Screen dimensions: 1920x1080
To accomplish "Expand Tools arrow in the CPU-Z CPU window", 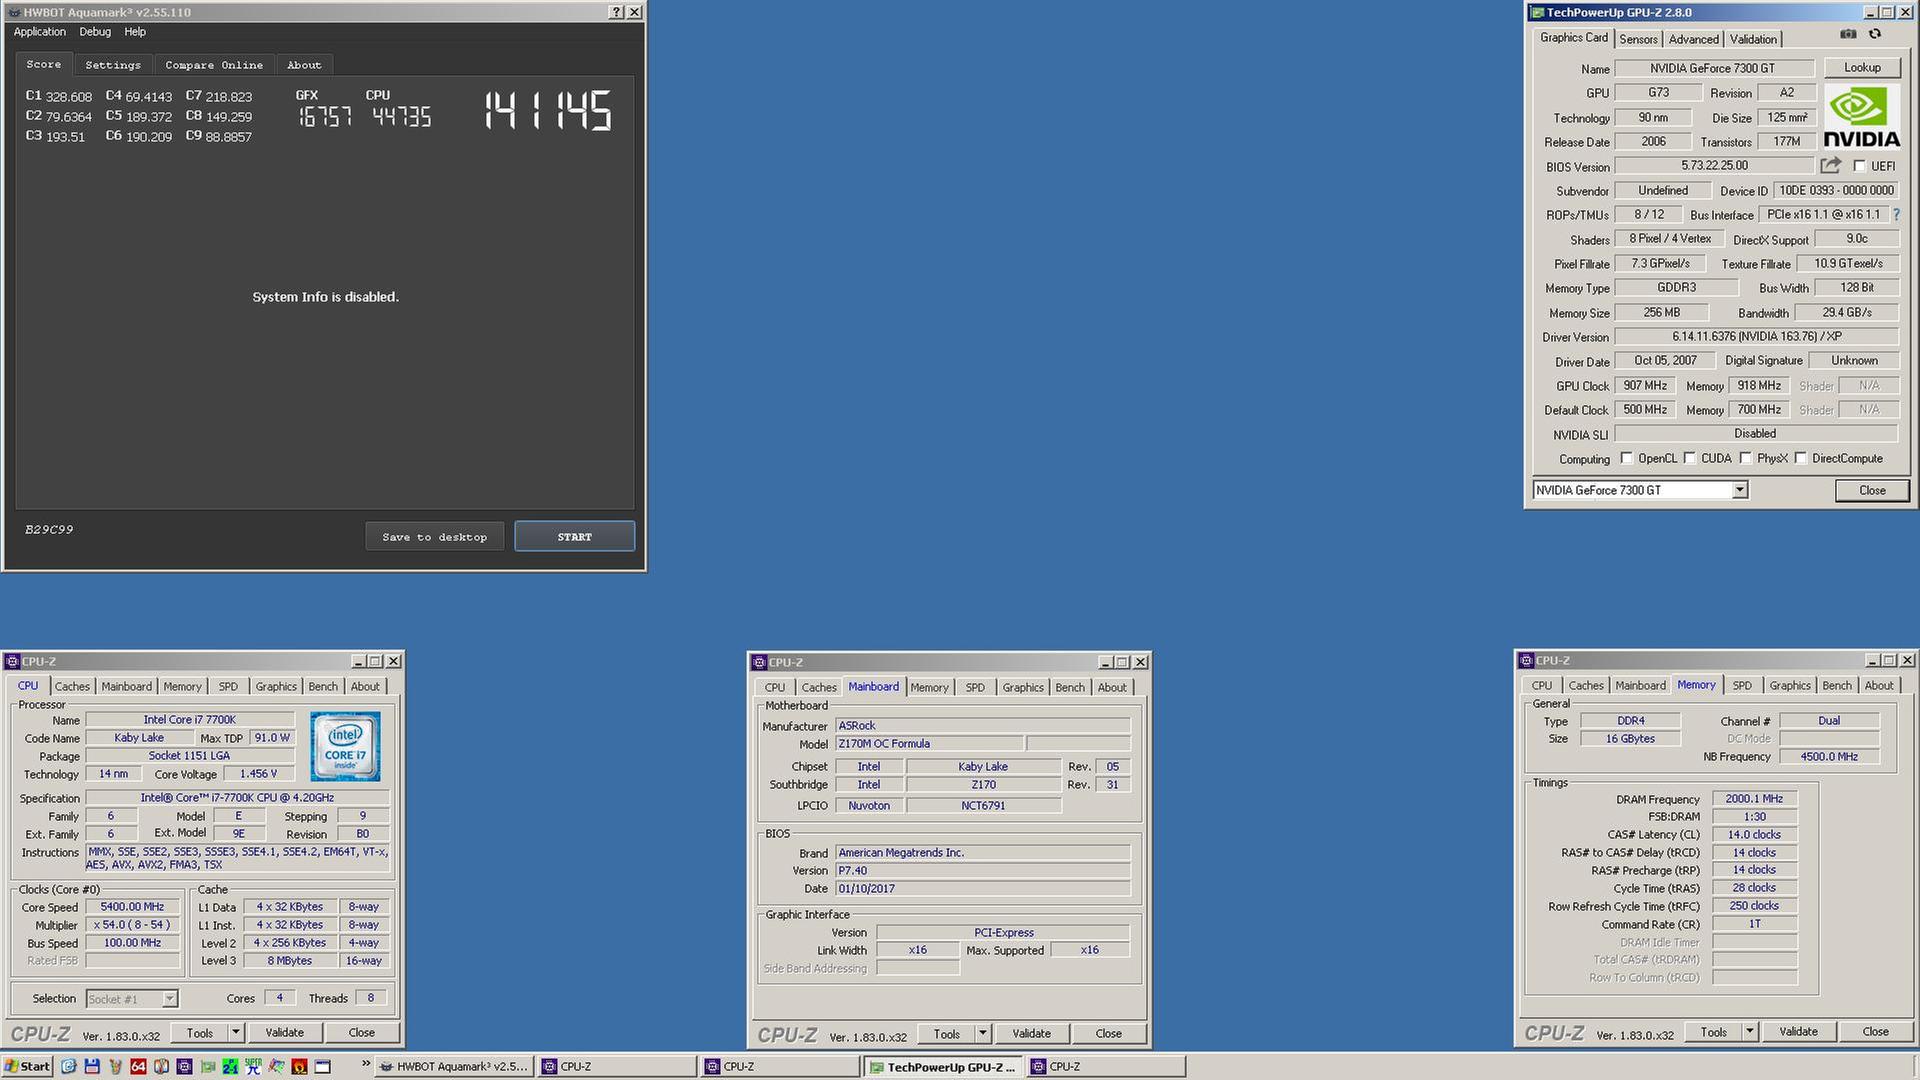I will [x=236, y=1033].
